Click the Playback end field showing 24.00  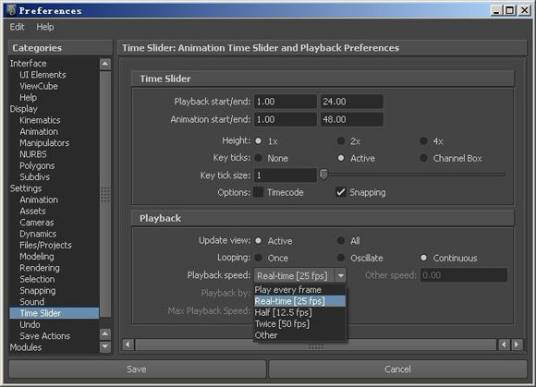(x=351, y=102)
